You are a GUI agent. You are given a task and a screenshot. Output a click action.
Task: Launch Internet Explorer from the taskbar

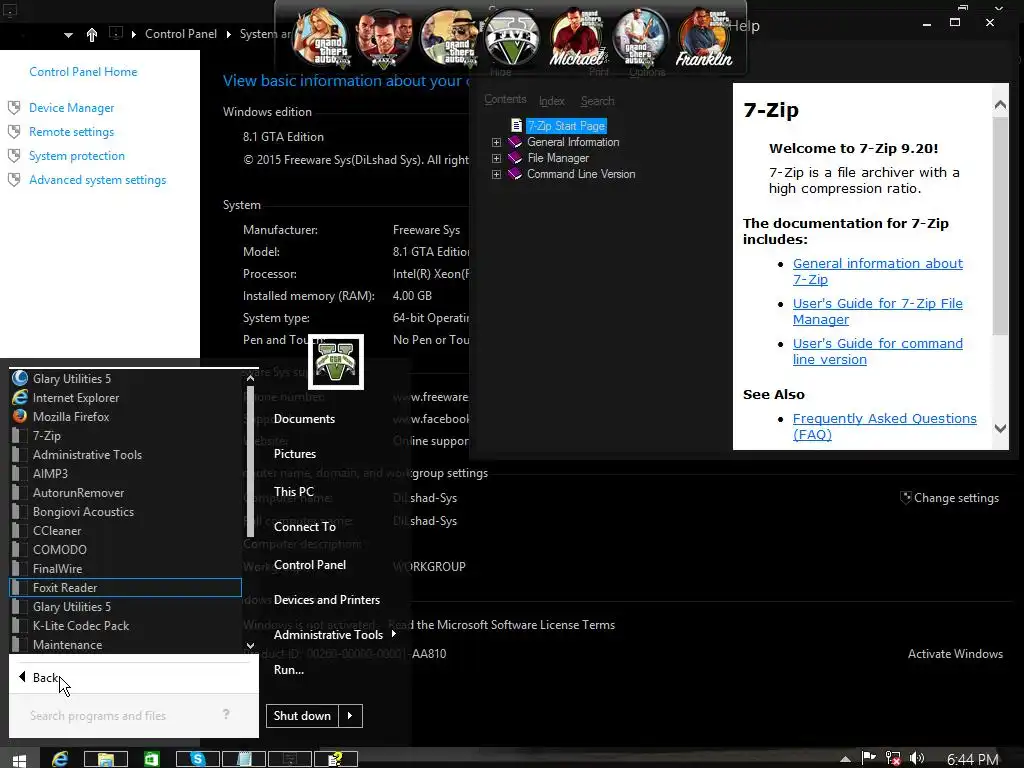[60, 758]
